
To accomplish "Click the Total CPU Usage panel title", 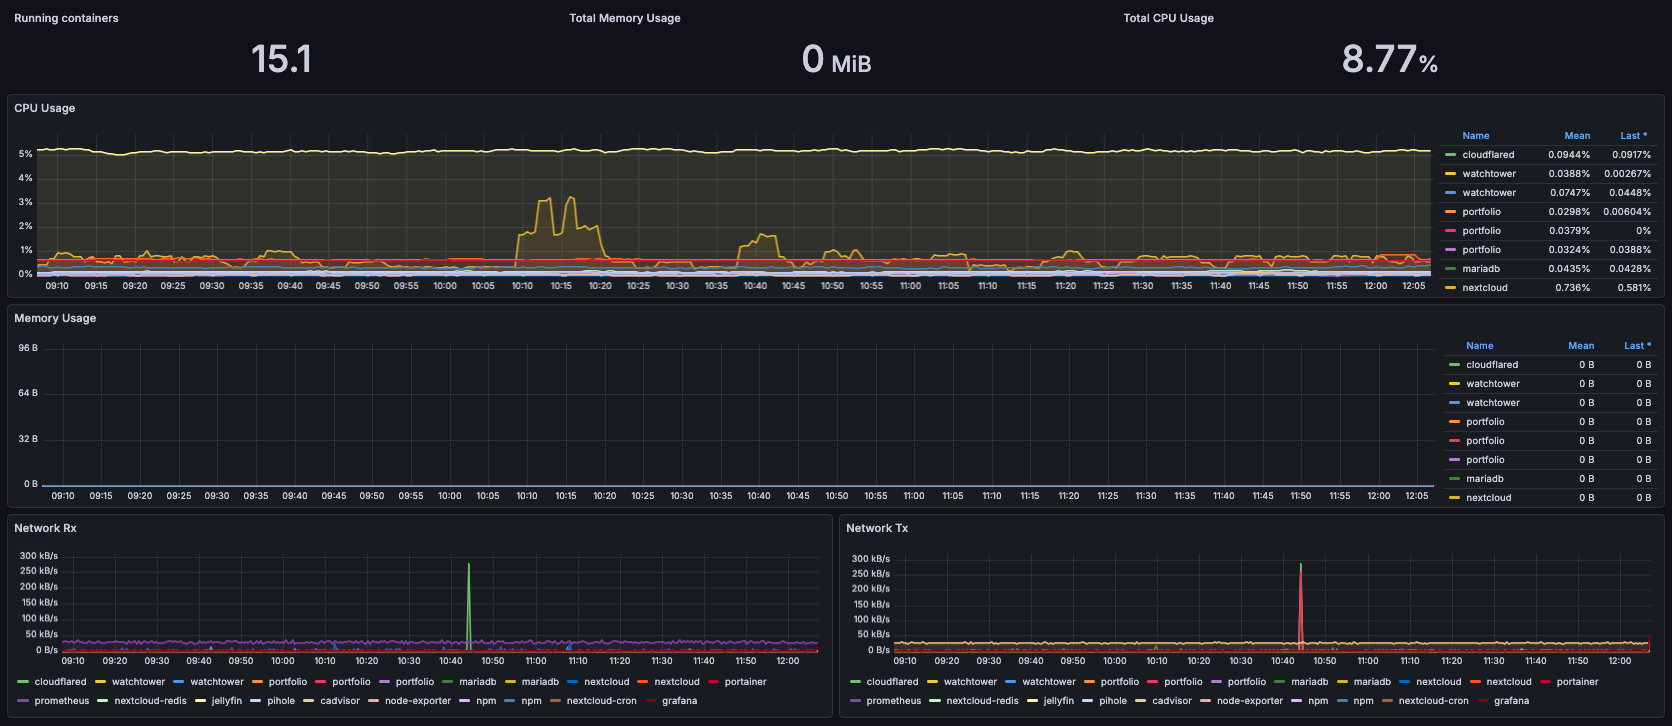I will pos(1168,18).
